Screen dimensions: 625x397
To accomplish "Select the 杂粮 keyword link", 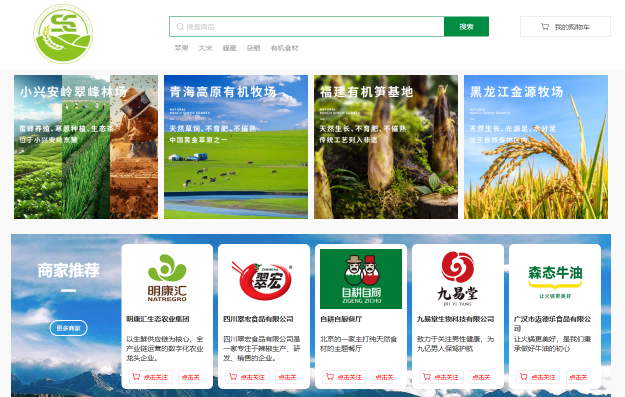I will click(x=253, y=48).
